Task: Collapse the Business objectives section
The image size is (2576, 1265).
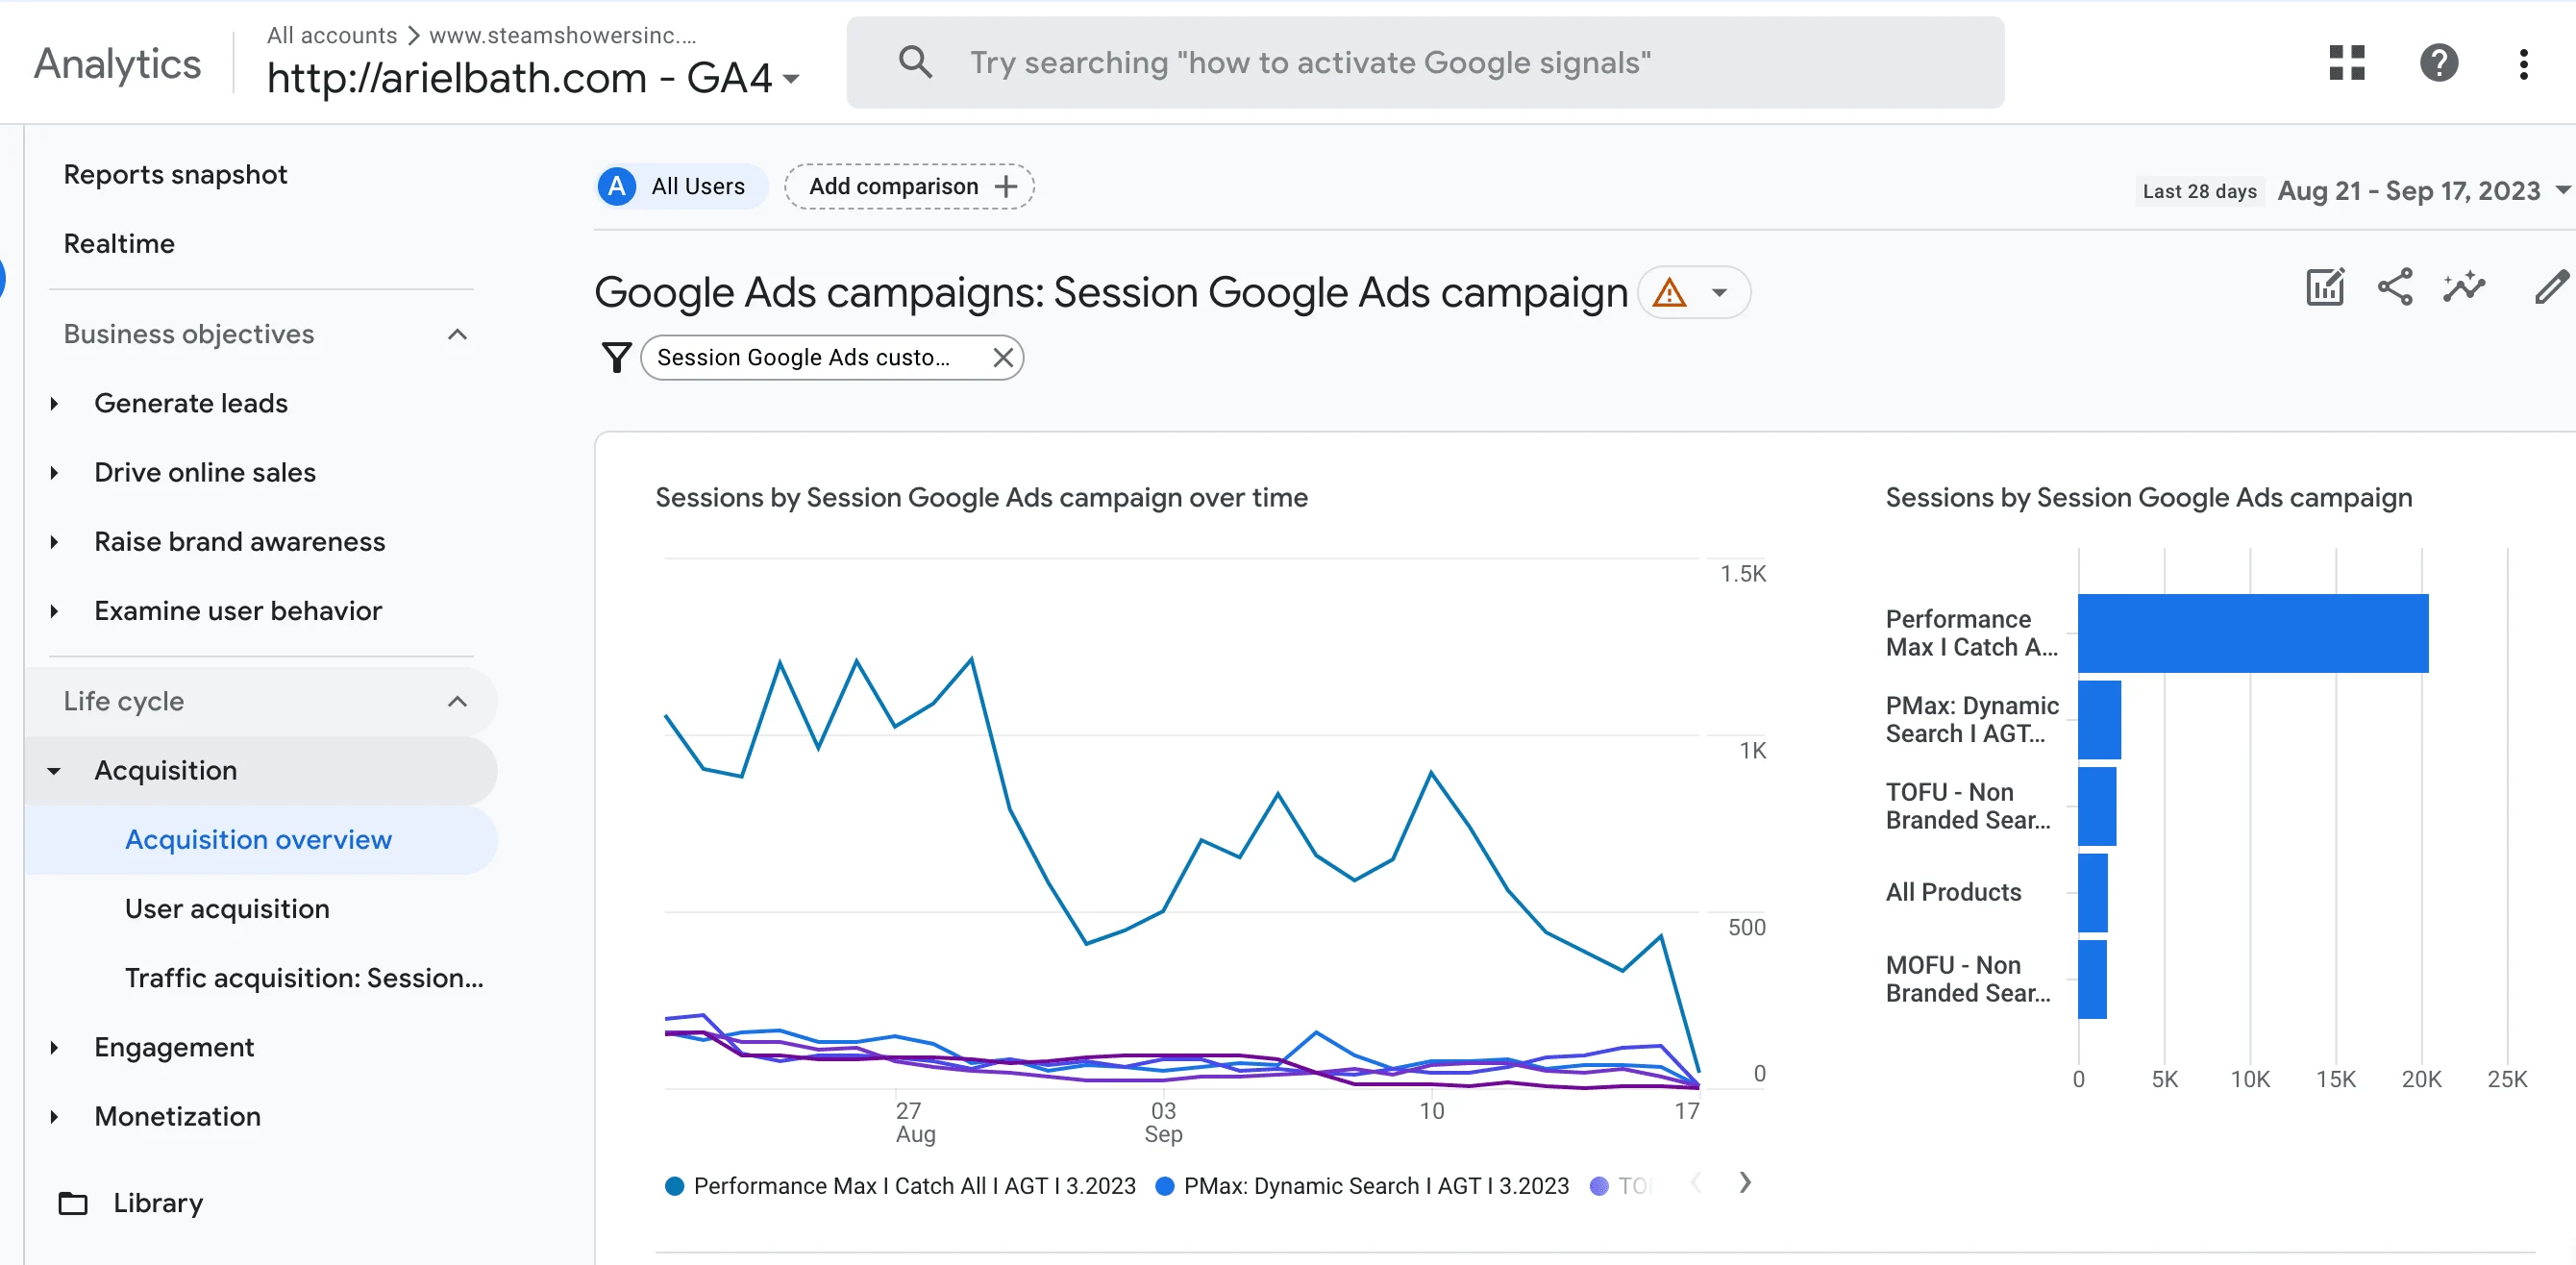Action: (457, 334)
